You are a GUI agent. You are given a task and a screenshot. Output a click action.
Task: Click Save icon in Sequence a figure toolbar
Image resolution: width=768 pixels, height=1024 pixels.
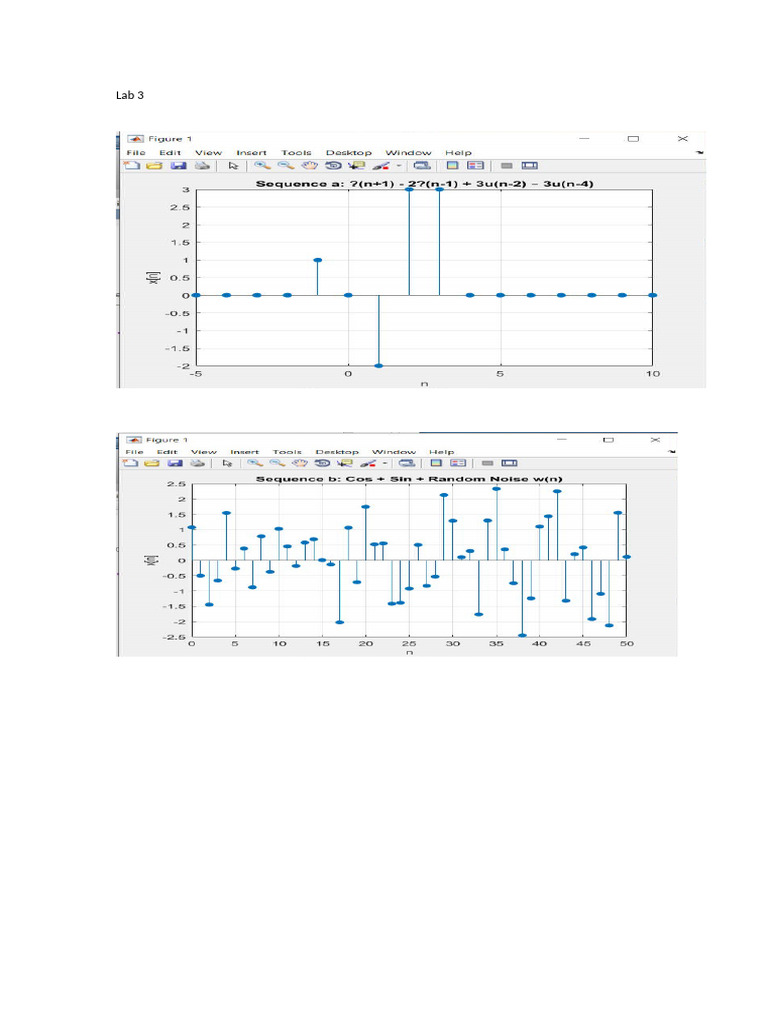tap(178, 166)
